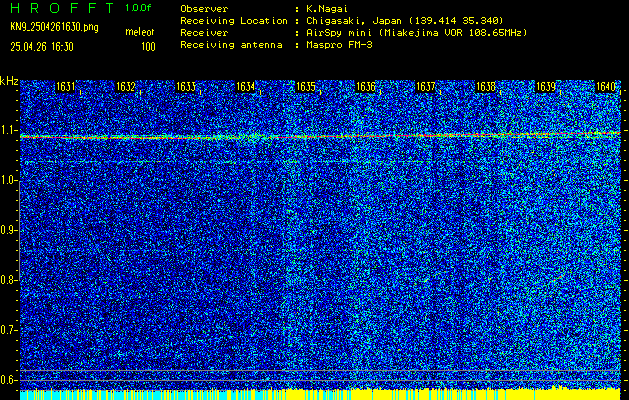
Task: Click the HROFFT title text
Action: point(62,8)
